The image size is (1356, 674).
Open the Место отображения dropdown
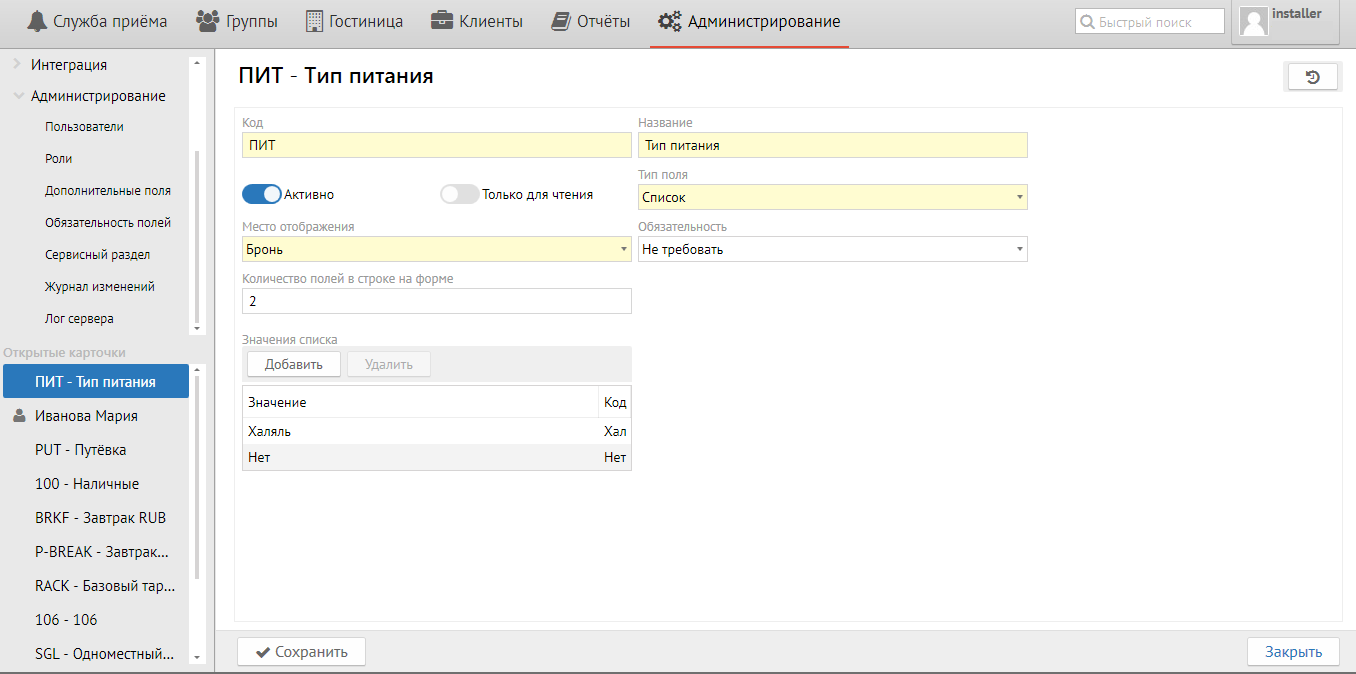(436, 249)
